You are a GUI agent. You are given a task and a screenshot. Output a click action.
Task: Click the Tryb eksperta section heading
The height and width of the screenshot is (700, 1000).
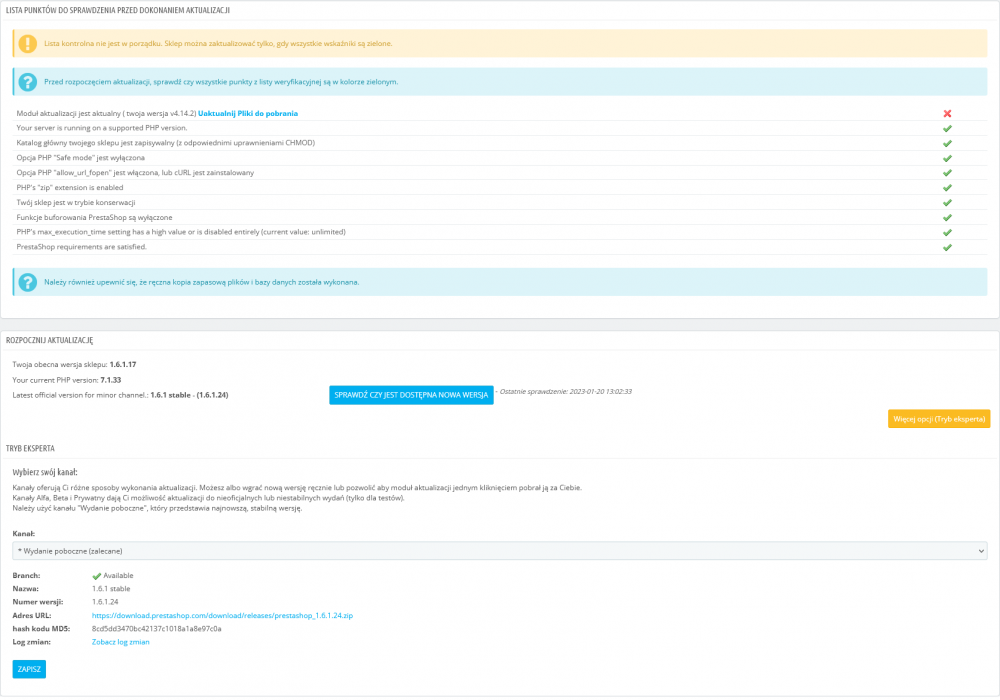30,448
